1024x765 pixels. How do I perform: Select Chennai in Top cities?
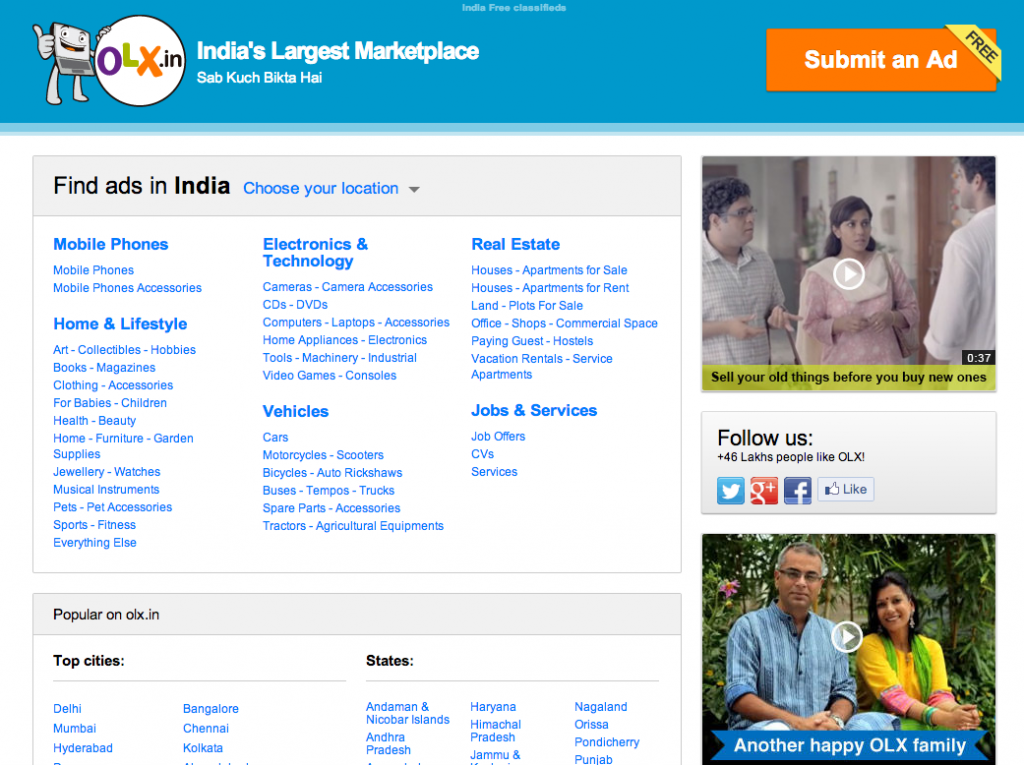click(x=206, y=728)
